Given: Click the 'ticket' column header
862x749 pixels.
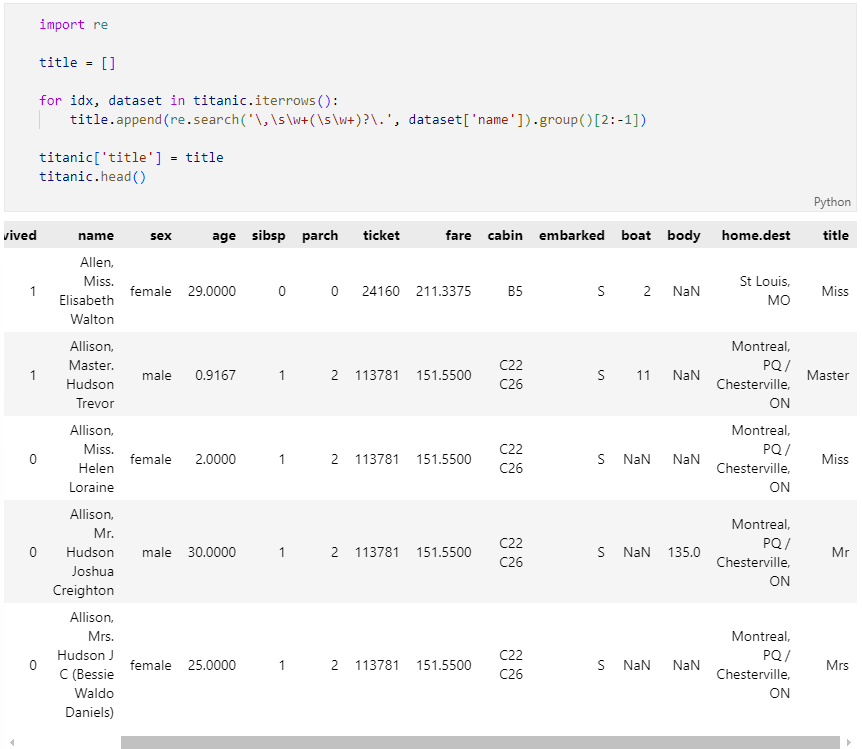Looking at the screenshot, I should 381,236.
